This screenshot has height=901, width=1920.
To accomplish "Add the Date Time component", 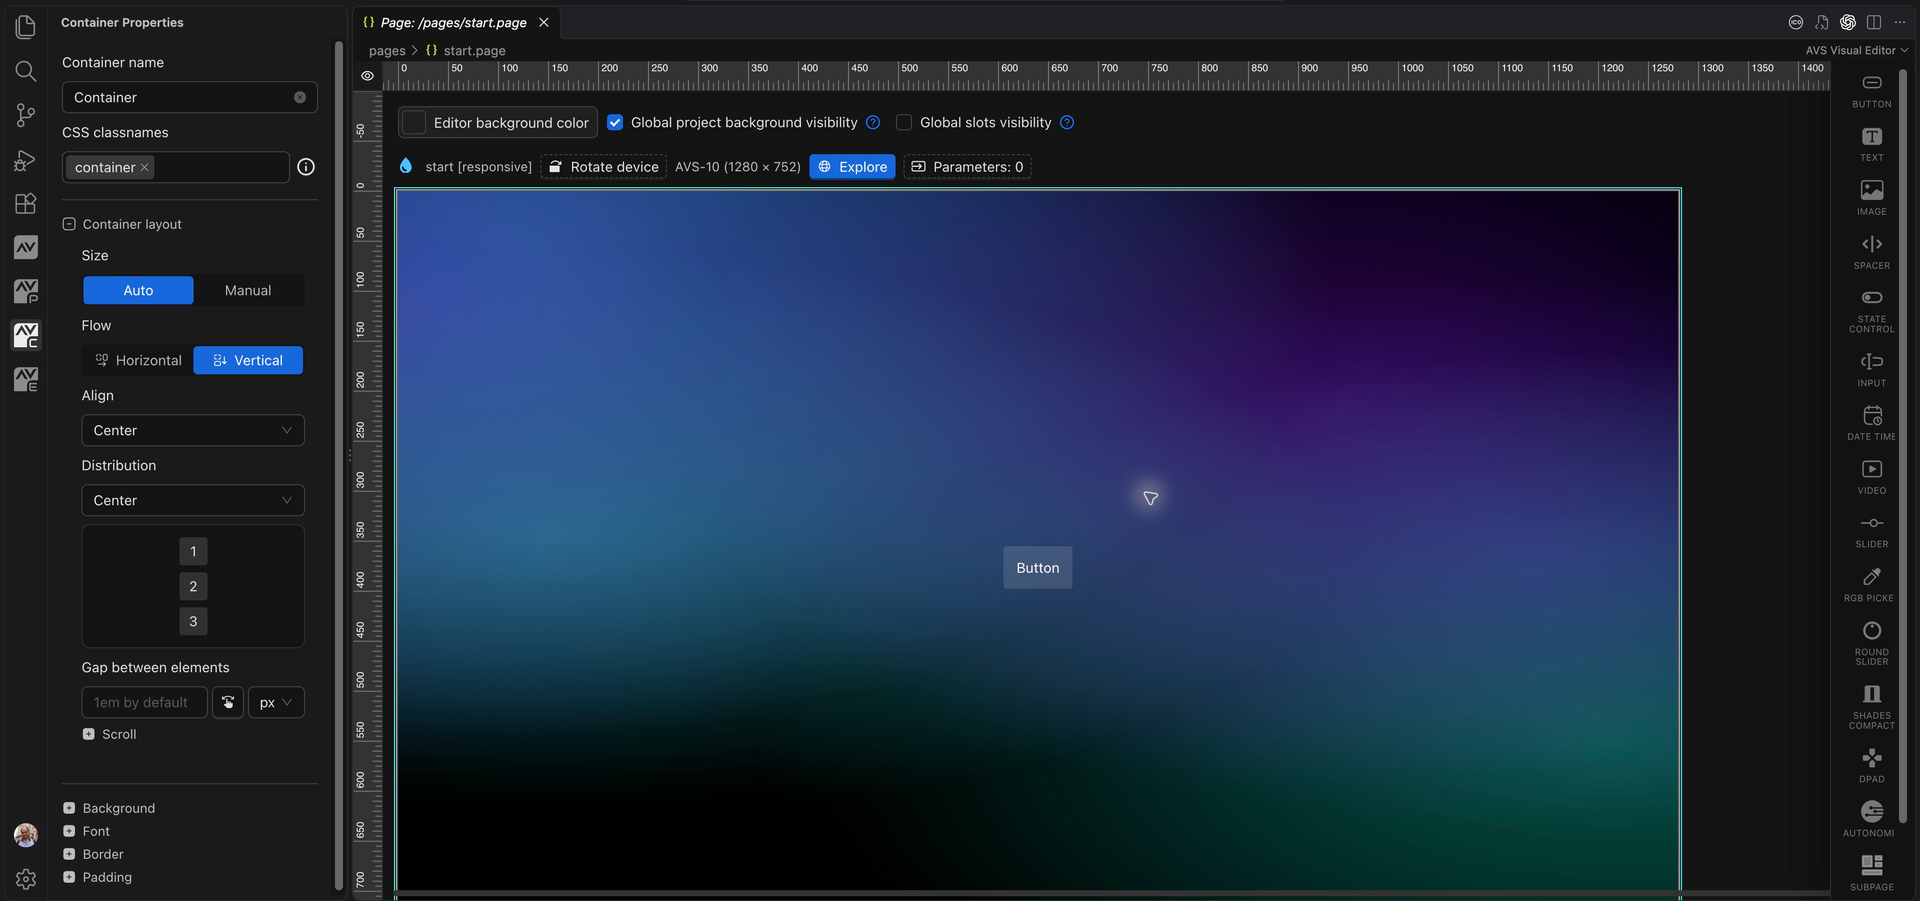I will (1872, 422).
